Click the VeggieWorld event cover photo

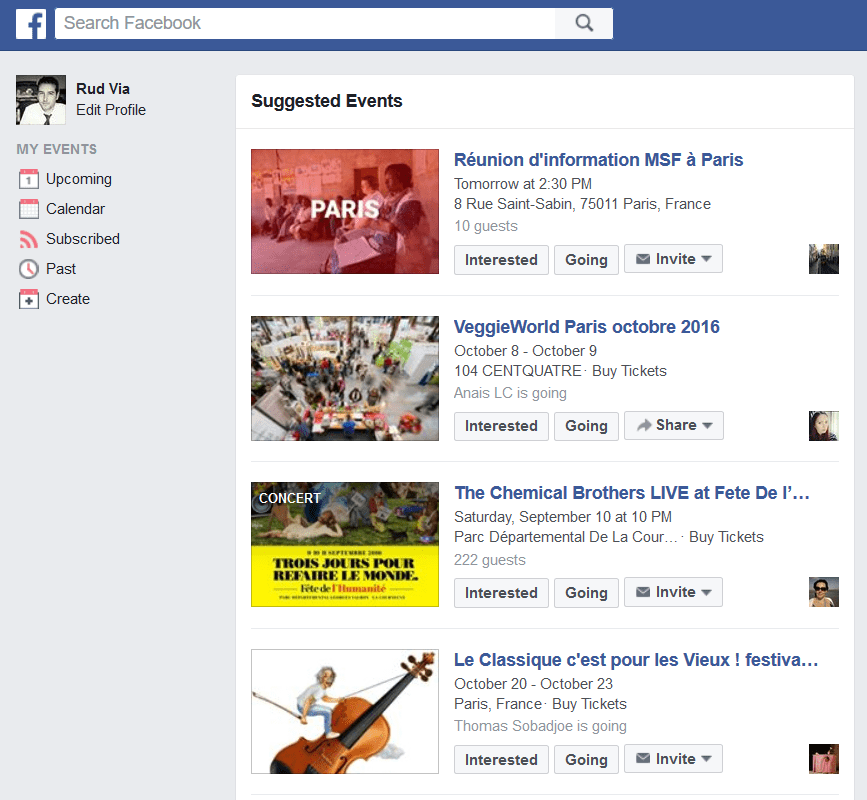(345, 378)
